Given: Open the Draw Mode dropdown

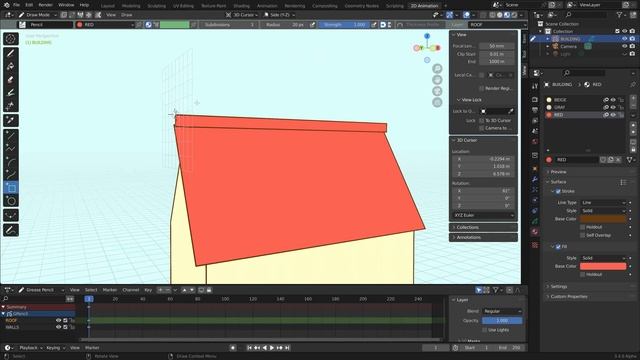Looking at the screenshot, I should [37, 15].
